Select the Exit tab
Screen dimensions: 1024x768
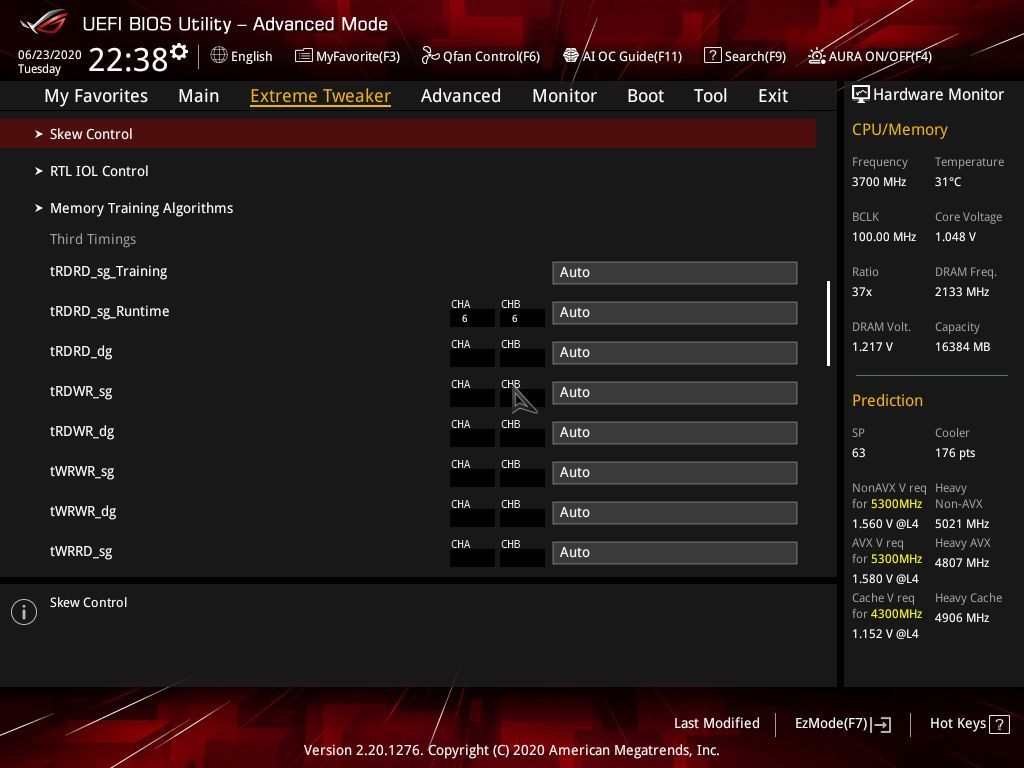tap(773, 96)
